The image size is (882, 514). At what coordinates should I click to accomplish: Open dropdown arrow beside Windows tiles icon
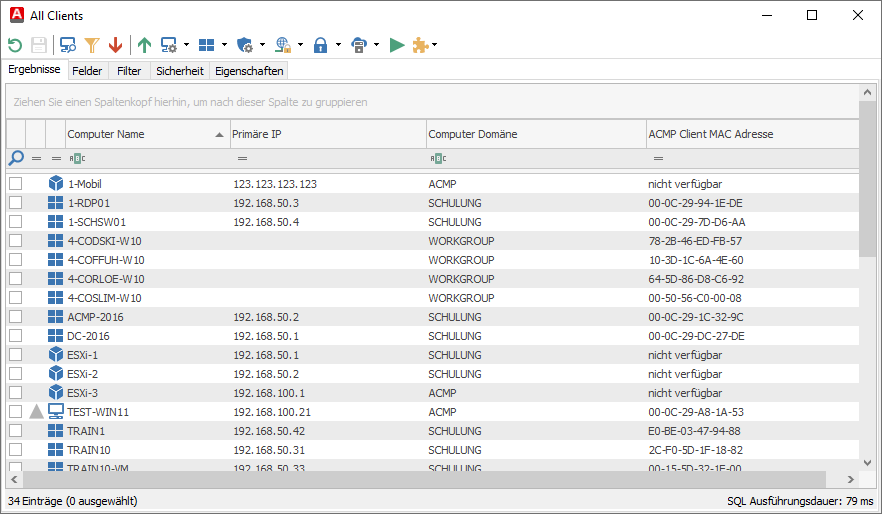(224, 45)
